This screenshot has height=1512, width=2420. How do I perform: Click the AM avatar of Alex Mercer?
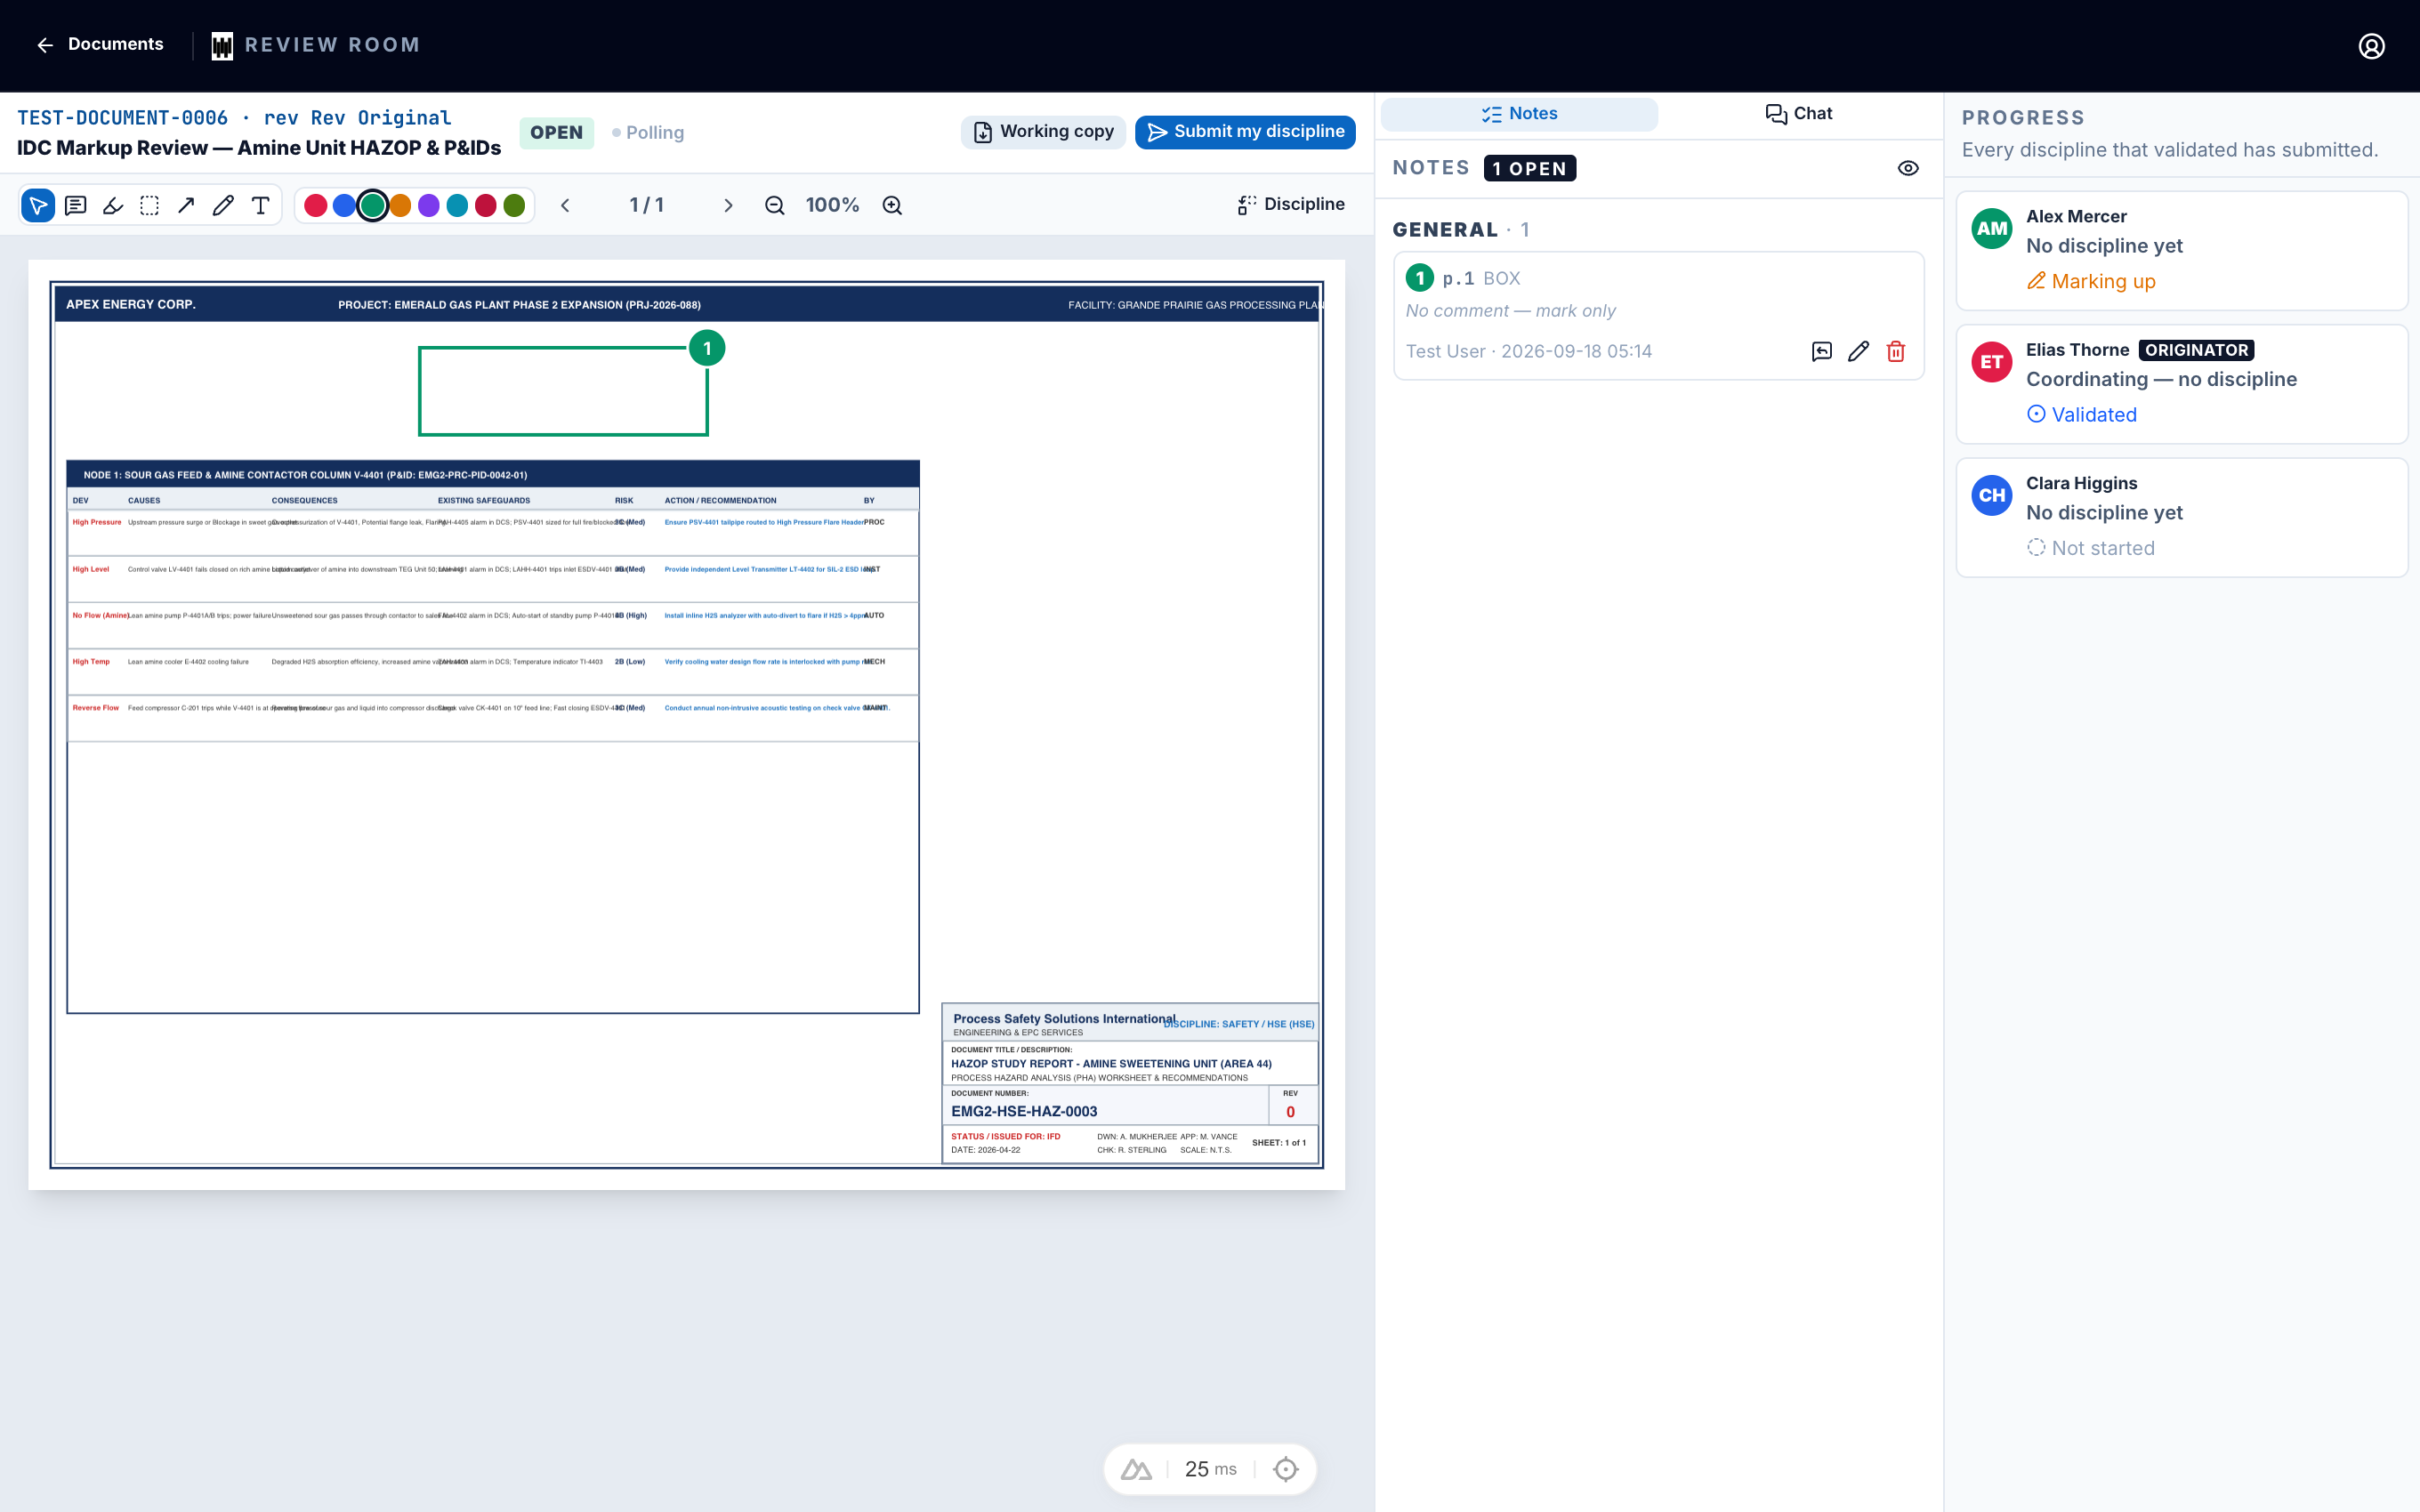(1991, 228)
